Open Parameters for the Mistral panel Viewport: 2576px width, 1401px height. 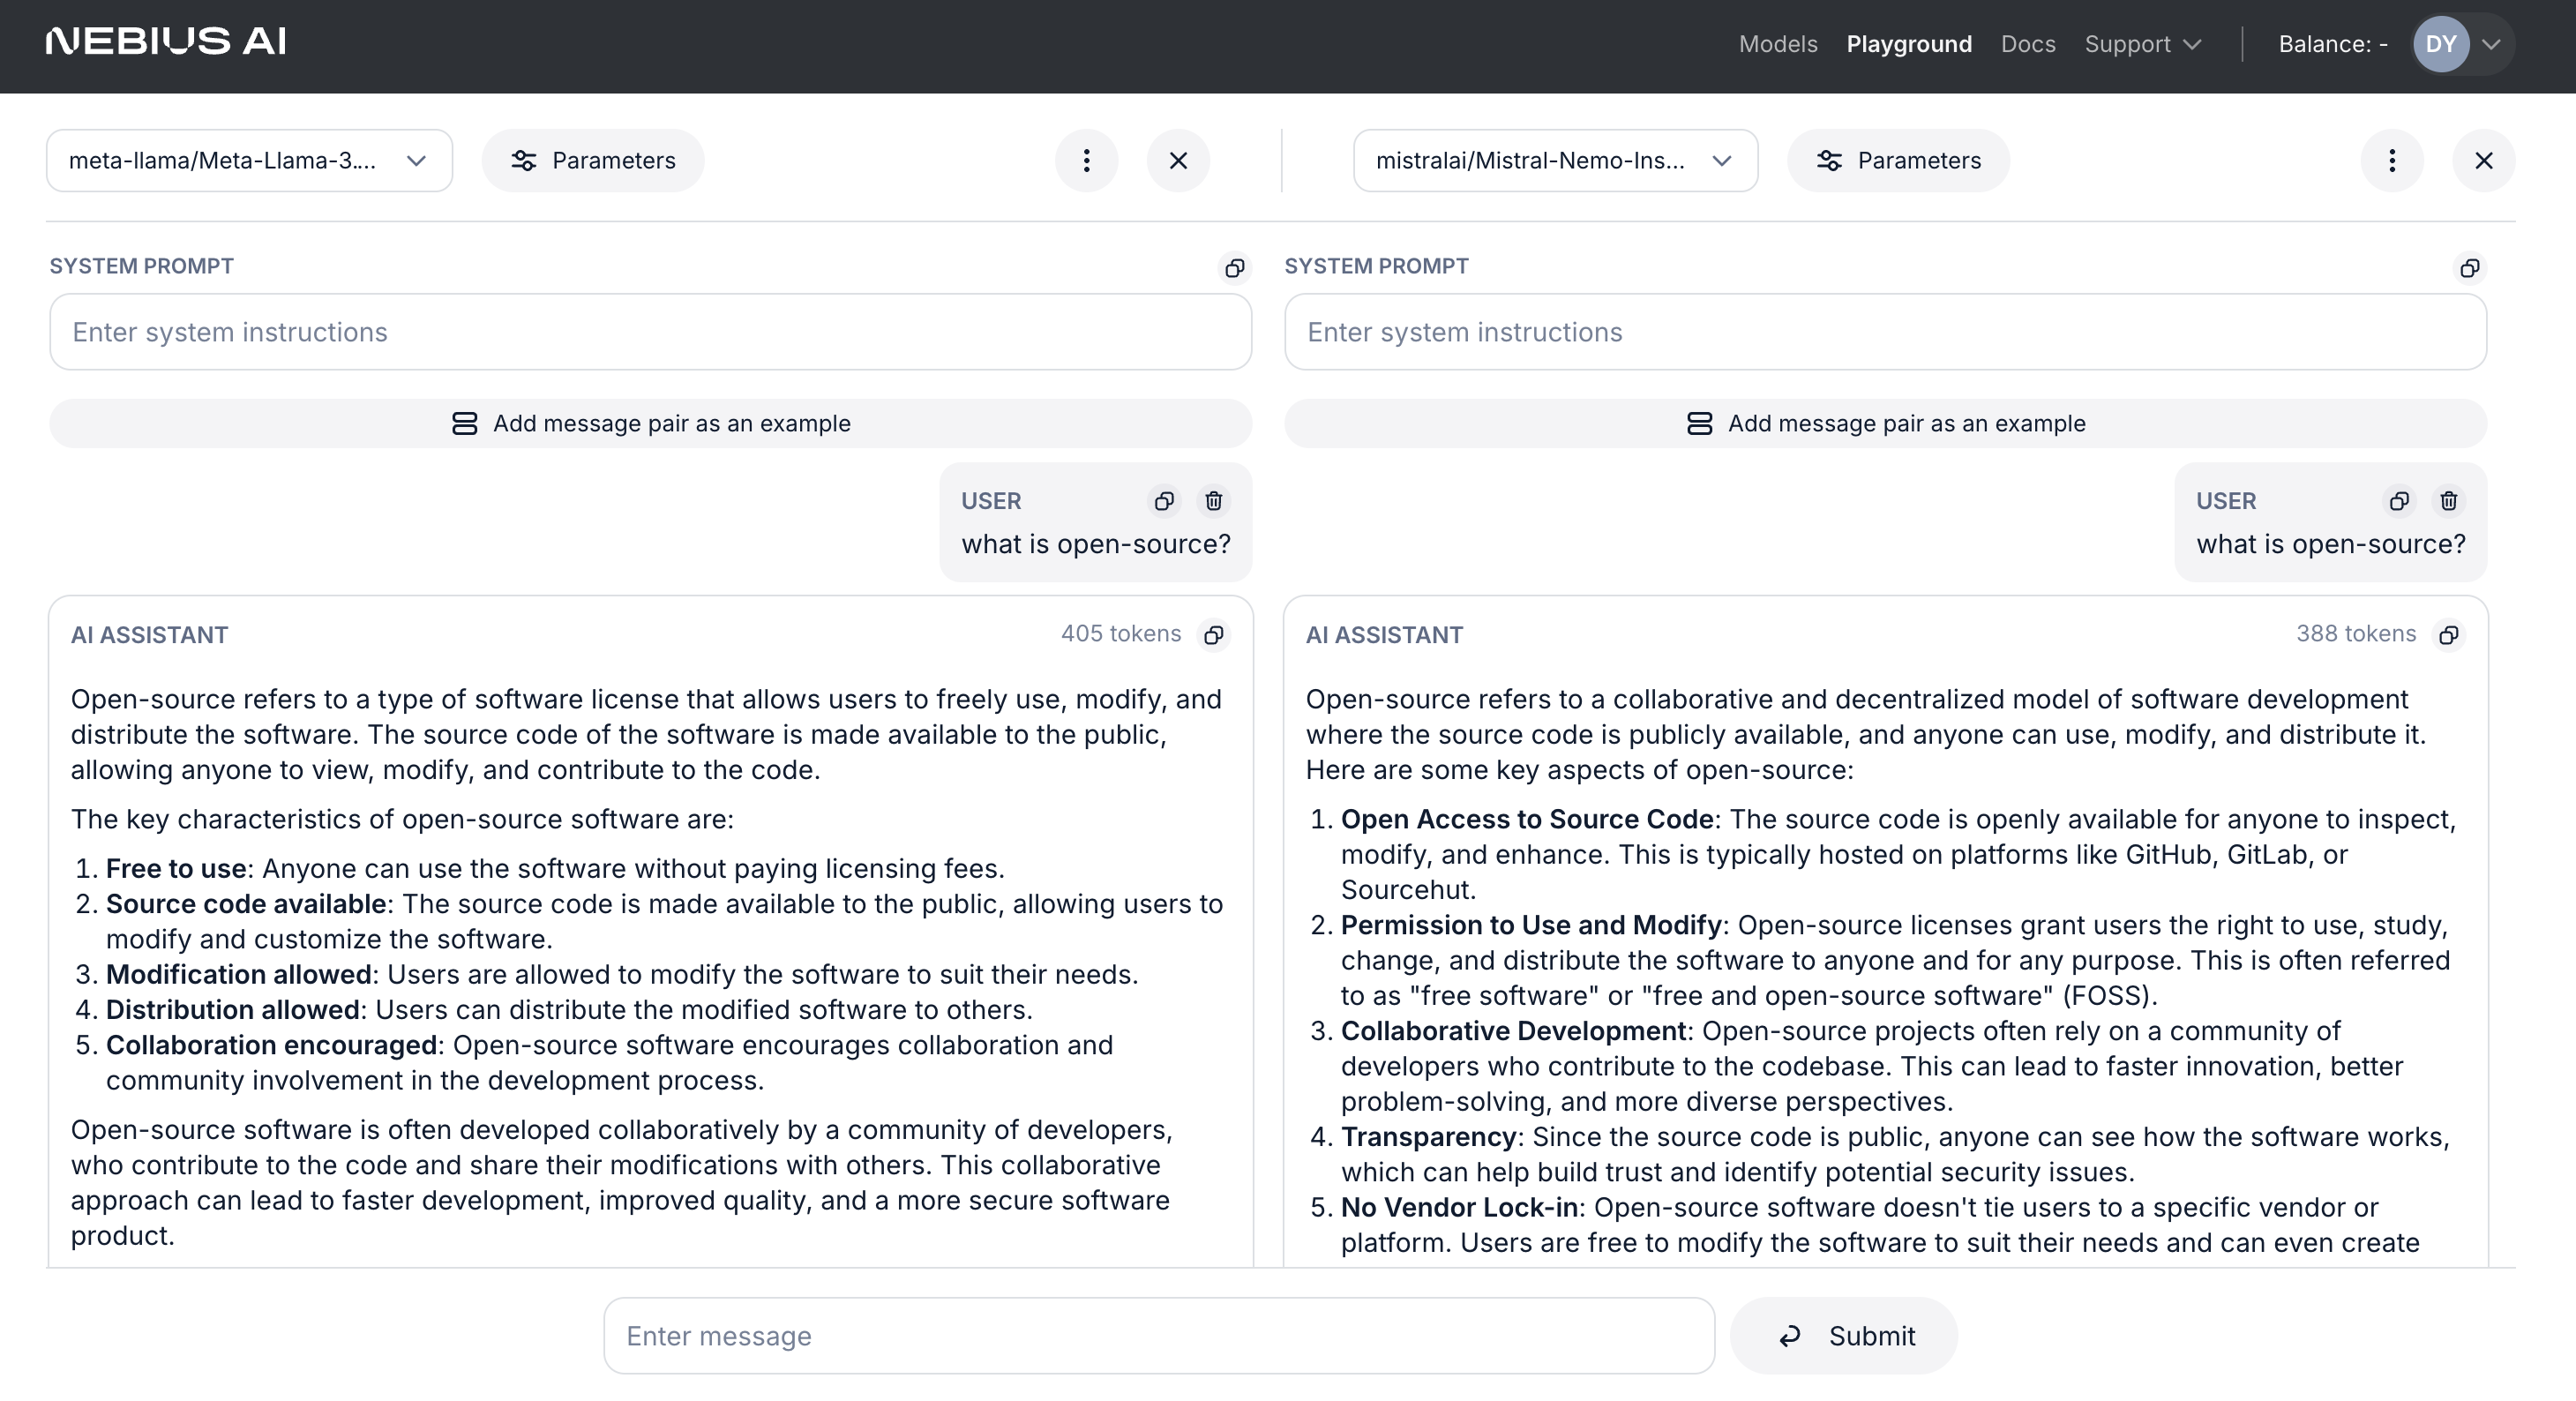click(1898, 160)
